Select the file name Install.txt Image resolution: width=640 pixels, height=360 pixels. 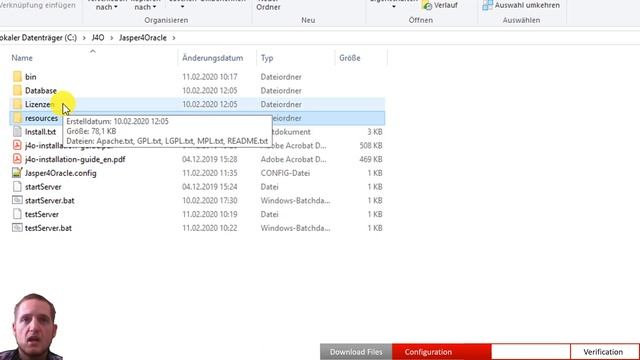tap(40, 132)
